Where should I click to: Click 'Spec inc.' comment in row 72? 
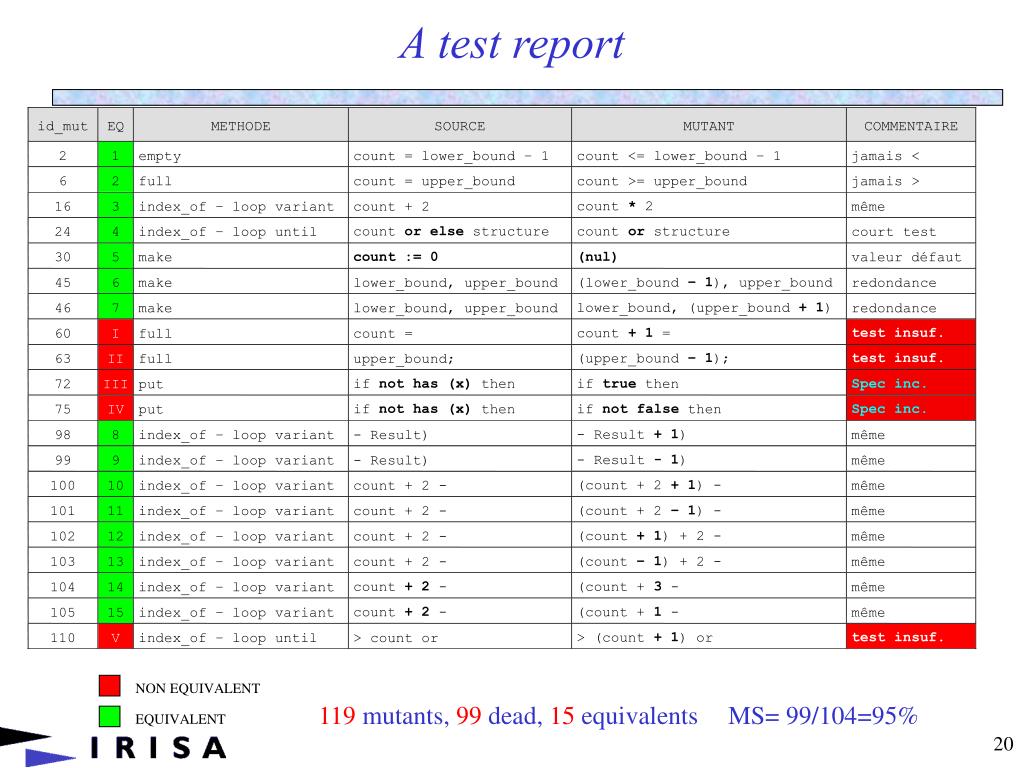[911, 384]
